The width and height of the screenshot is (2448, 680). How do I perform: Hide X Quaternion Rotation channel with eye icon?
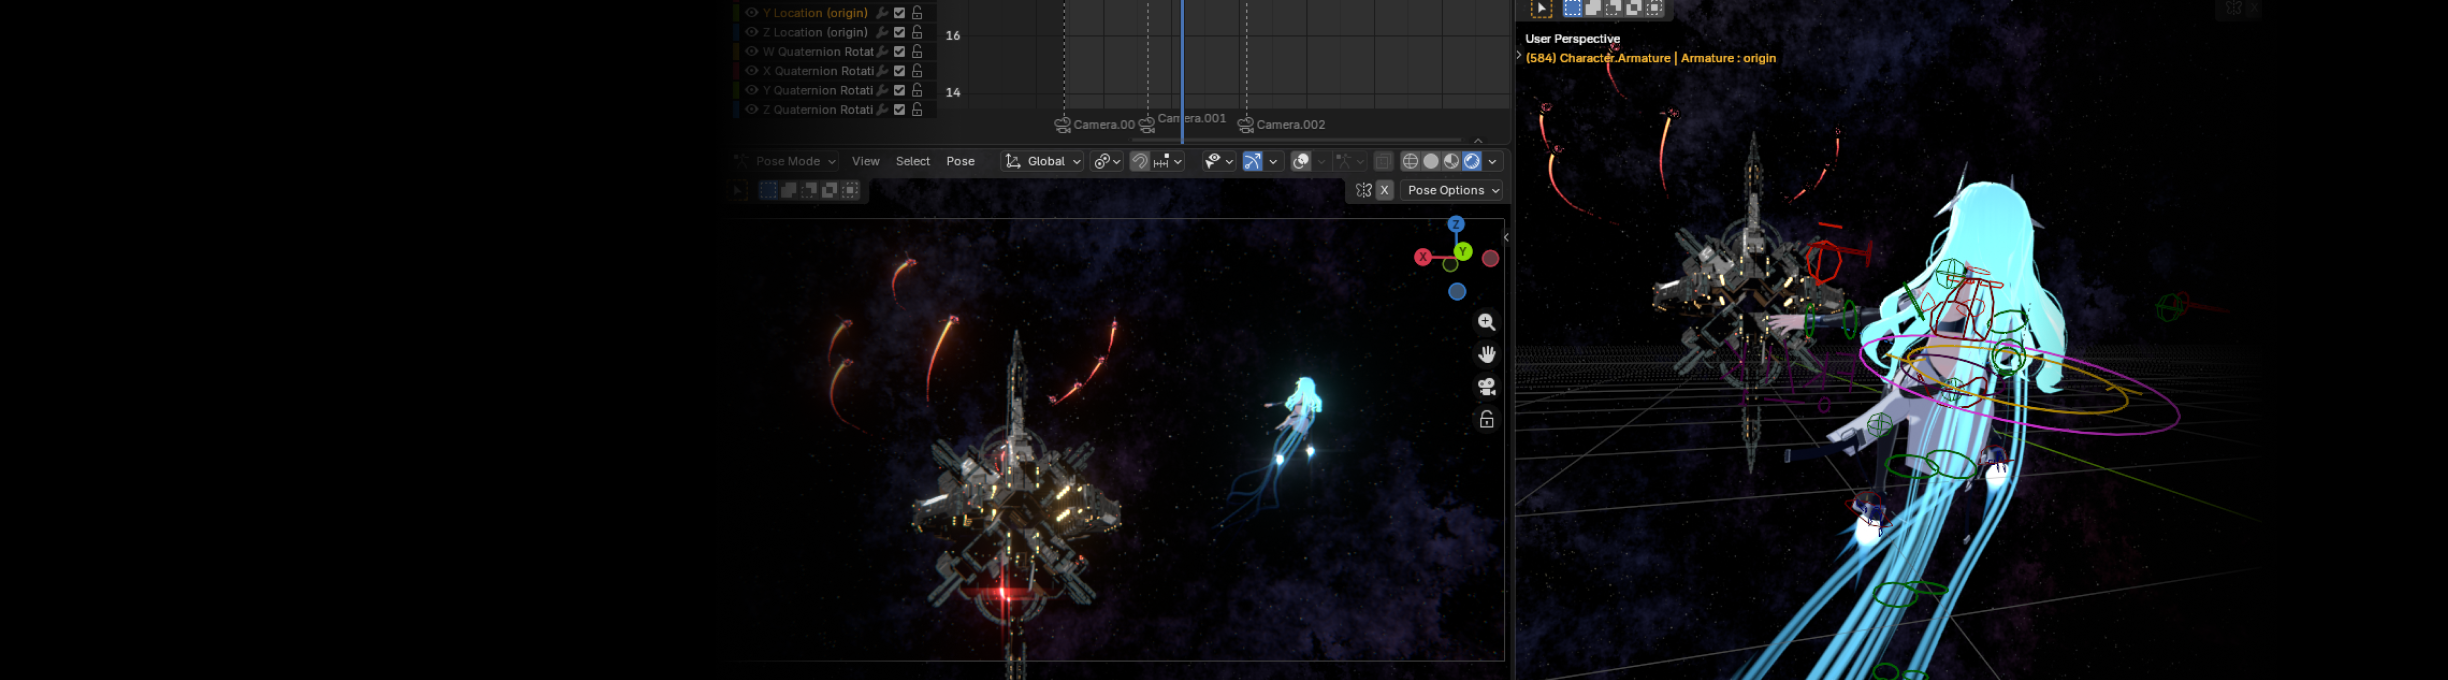(751, 71)
